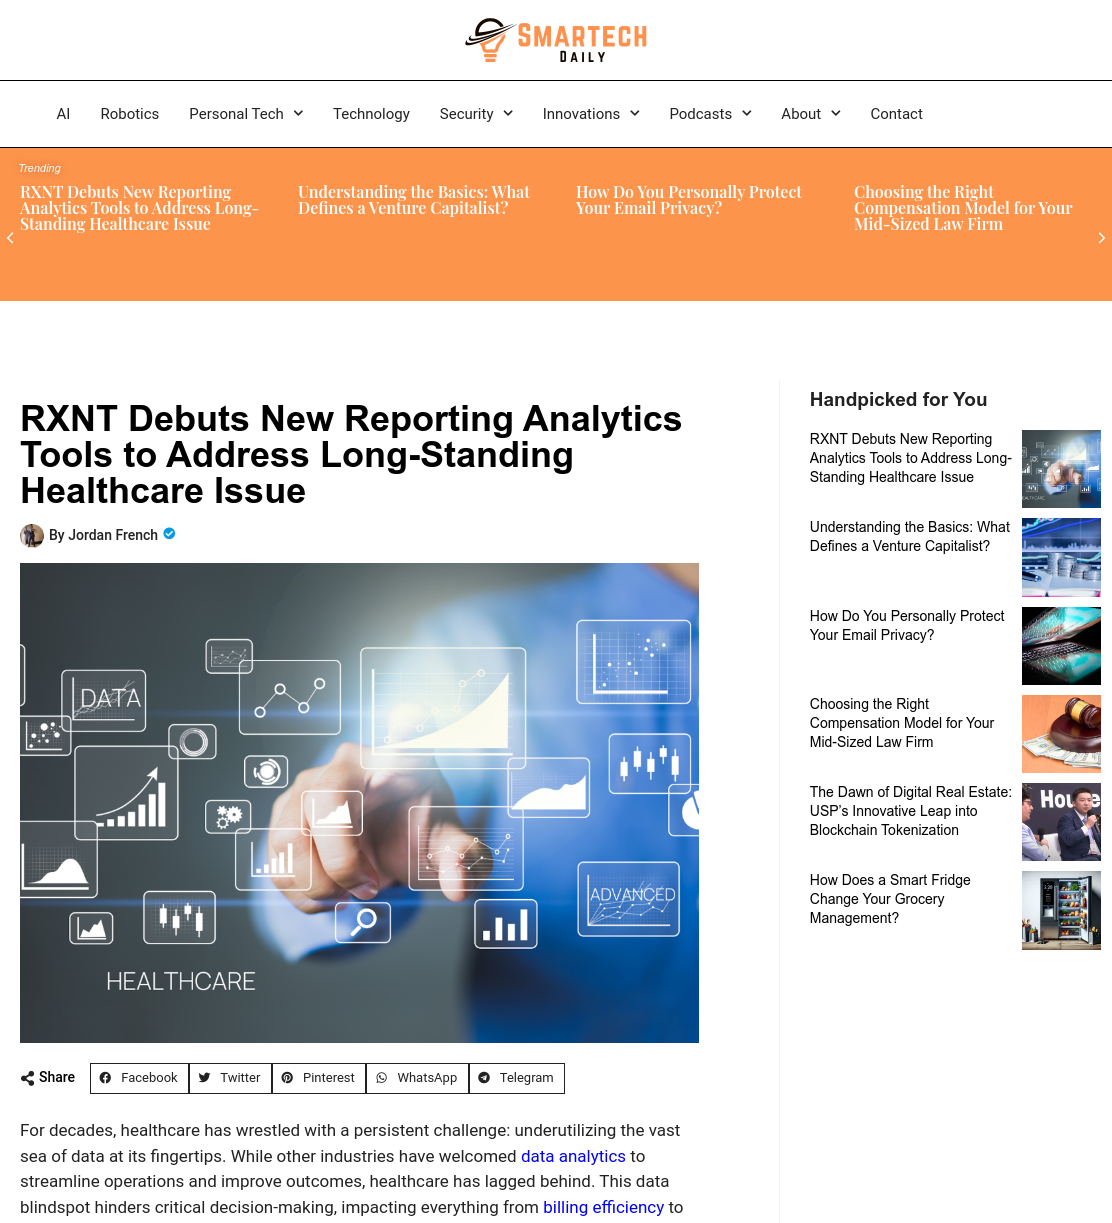Open trending story on Venture Capitalist basics

(414, 200)
